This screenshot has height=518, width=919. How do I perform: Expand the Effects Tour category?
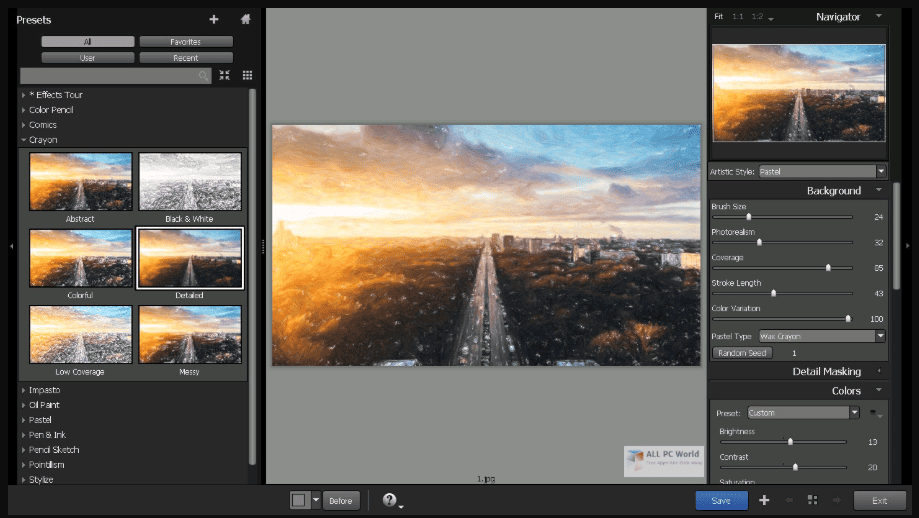point(23,95)
